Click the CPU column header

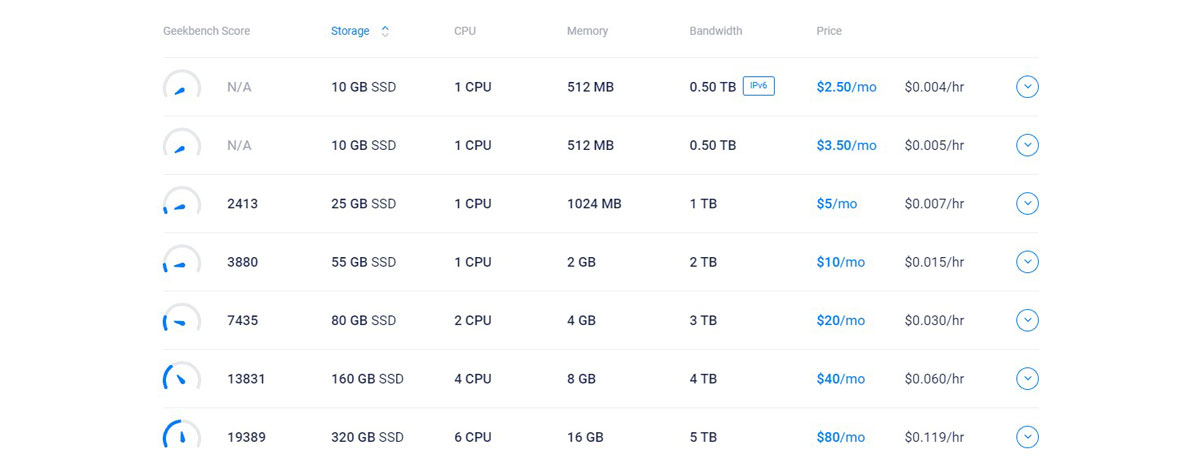pos(465,31)
